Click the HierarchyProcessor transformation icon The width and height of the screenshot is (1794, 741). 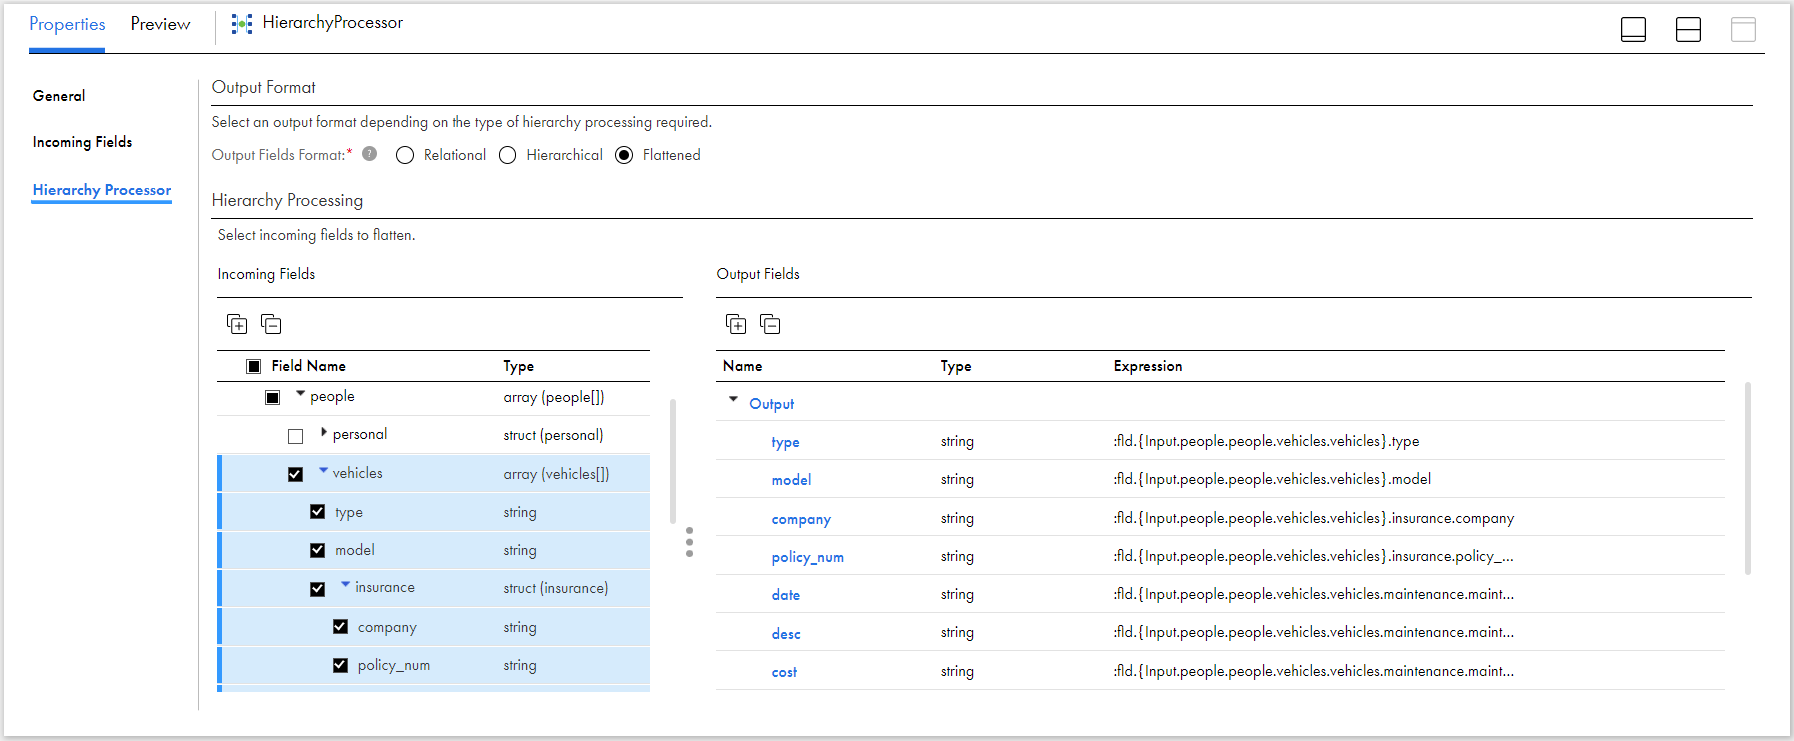point(242,24)
